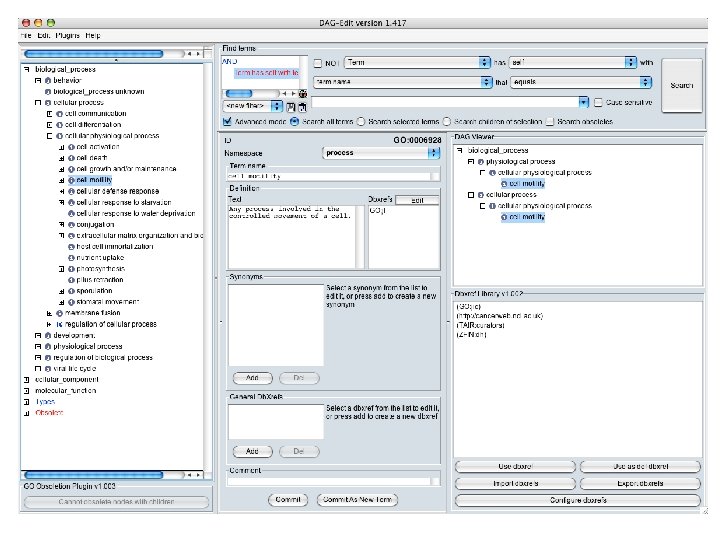Expand the cellular_component node
This screenshot has height=540, width=720.
[27, 380]
